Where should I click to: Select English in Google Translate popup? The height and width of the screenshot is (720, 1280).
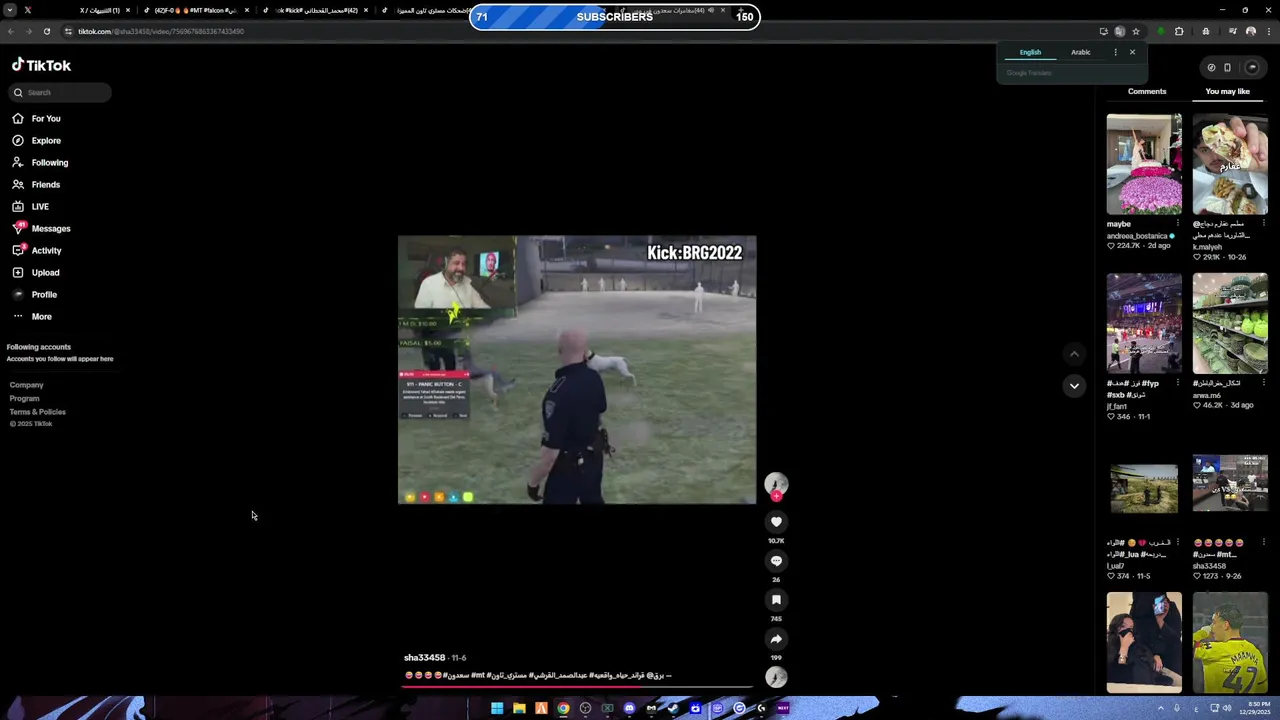pyautogui.click(x=1030, y=52)
